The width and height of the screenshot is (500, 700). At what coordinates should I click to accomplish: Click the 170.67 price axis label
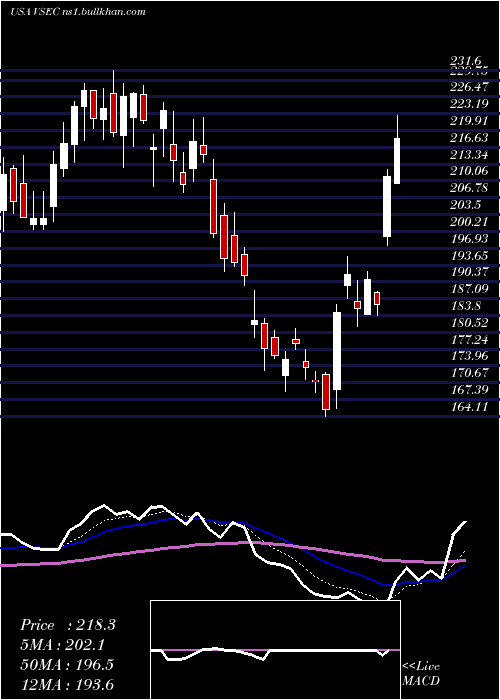click(469, 373)
